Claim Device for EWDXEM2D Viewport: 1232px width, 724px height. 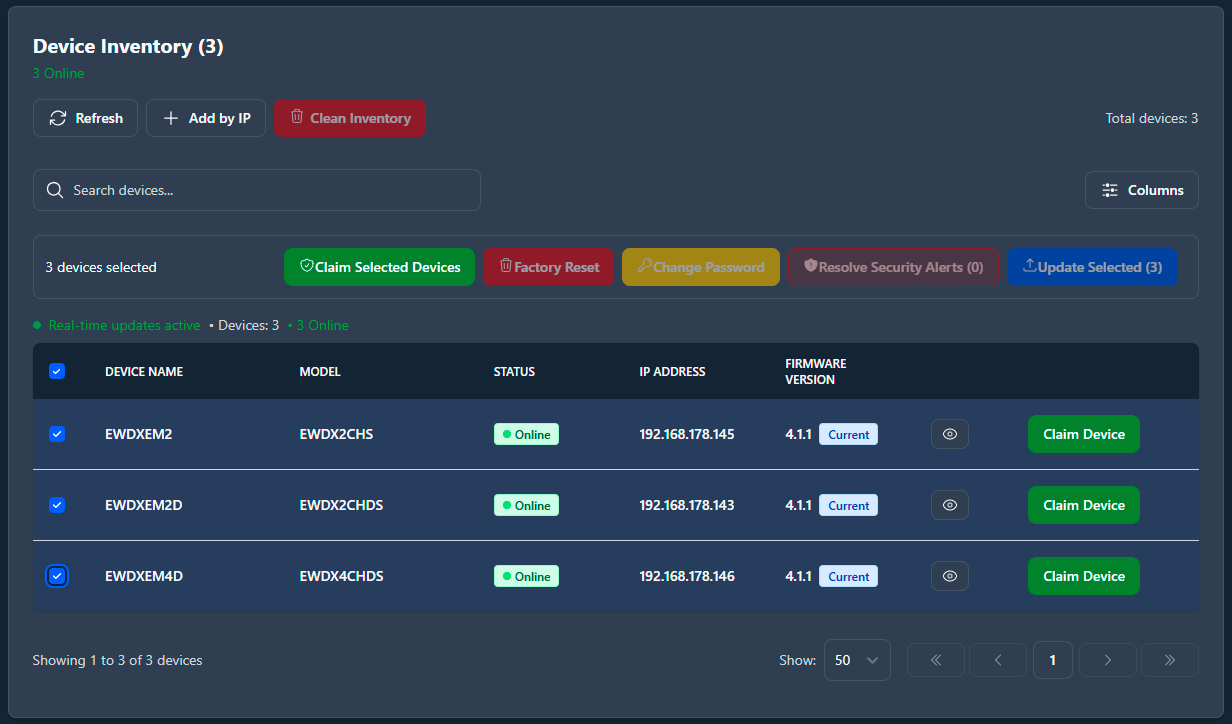[1084, 505]
